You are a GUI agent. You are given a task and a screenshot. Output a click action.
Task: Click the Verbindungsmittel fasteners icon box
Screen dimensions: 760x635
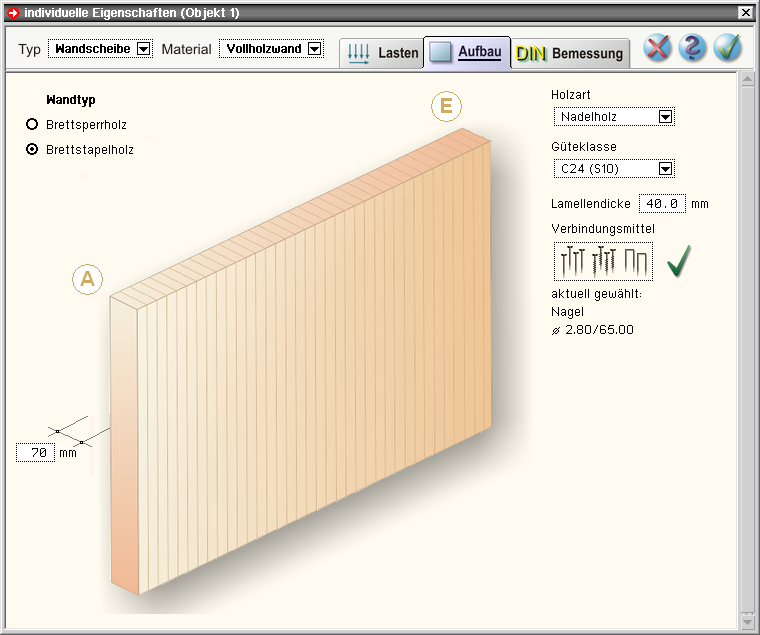coord(603,262)
